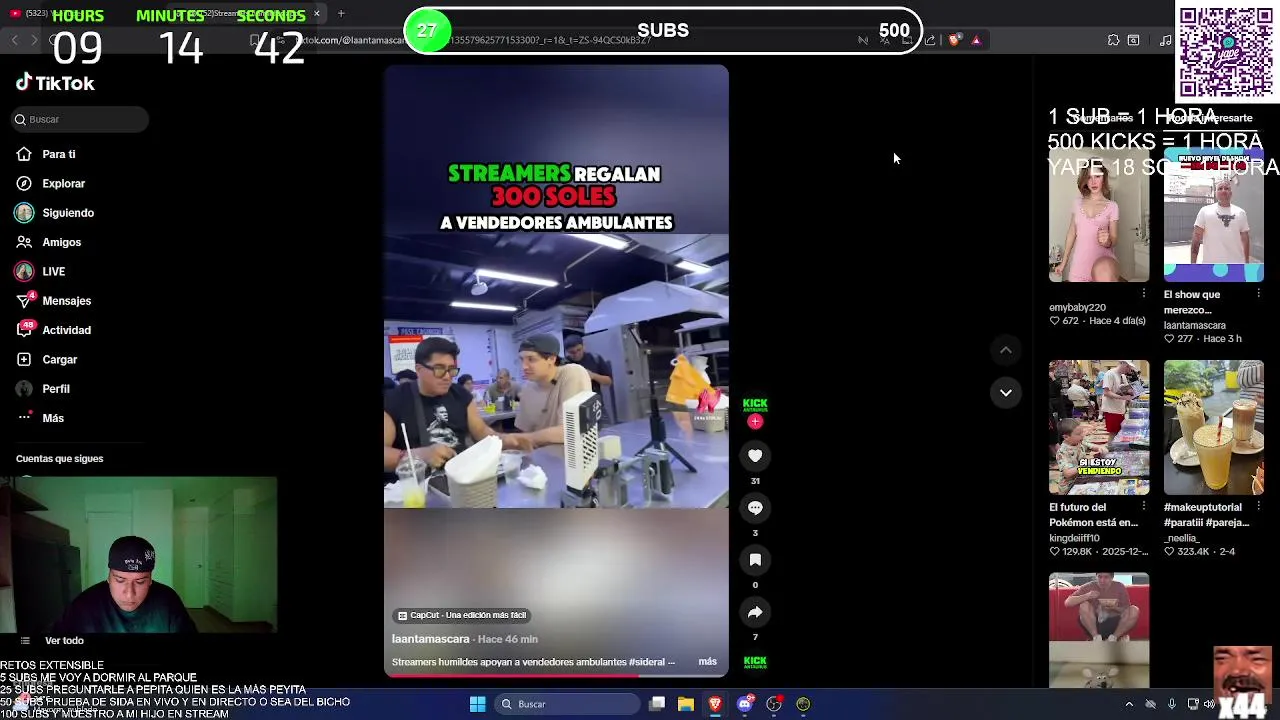Open Brave Shields lion icon
The height and width of the screenshot is (720, 1280).
pyautogui.click(x=954, y=40)
